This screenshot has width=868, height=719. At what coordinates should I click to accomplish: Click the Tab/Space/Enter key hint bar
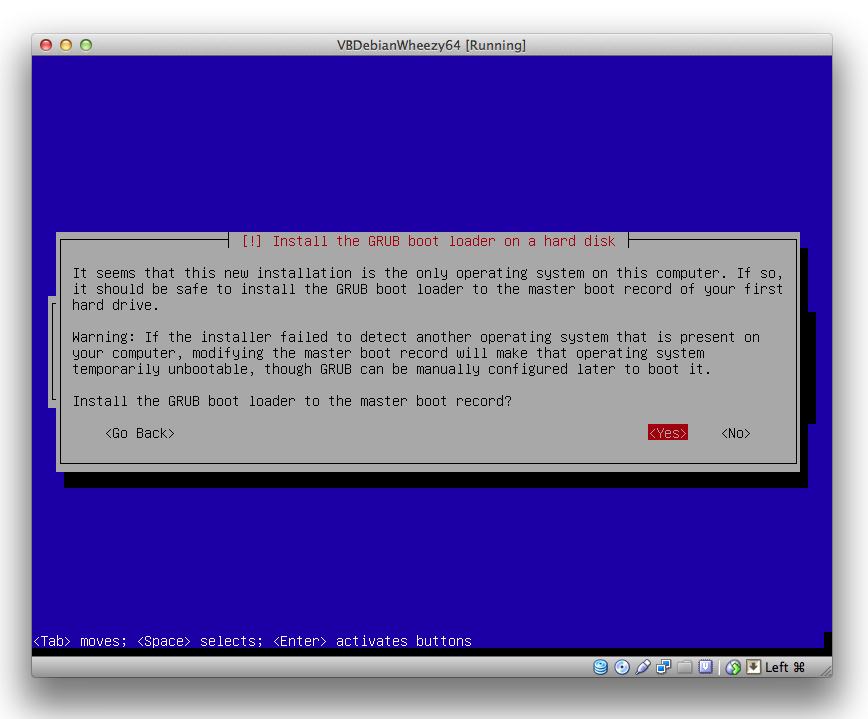tap(252, 641)
